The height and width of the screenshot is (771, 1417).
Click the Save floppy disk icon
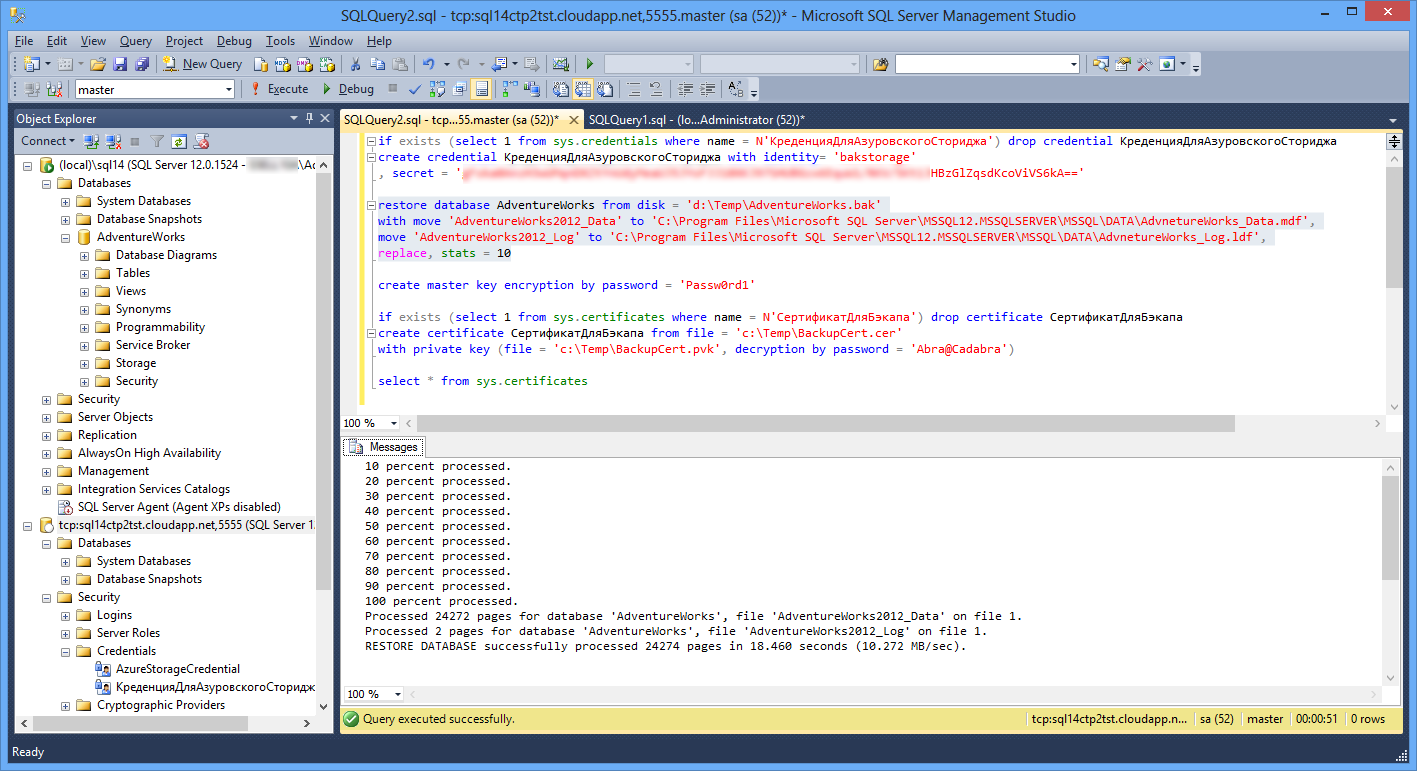(120, 64)
